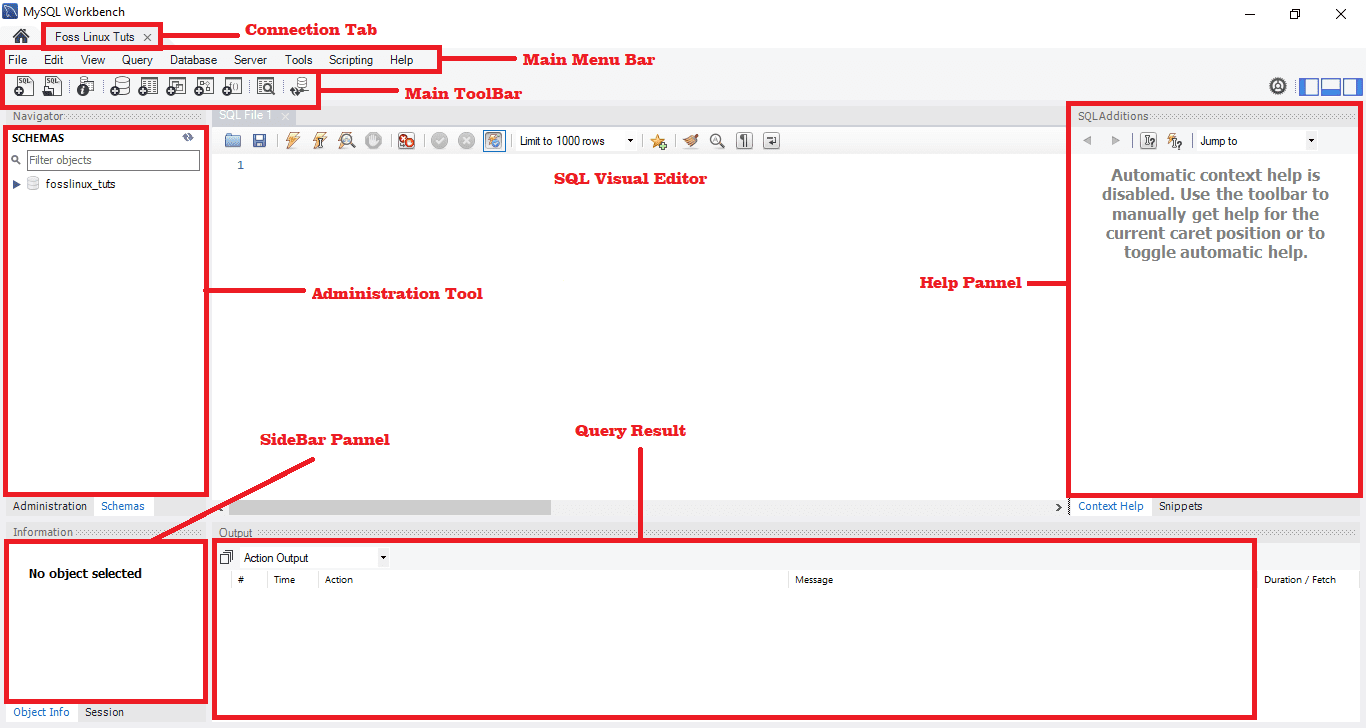1366x728 pixels.
Task: Create a new function icon
Action: pos(232,88)
